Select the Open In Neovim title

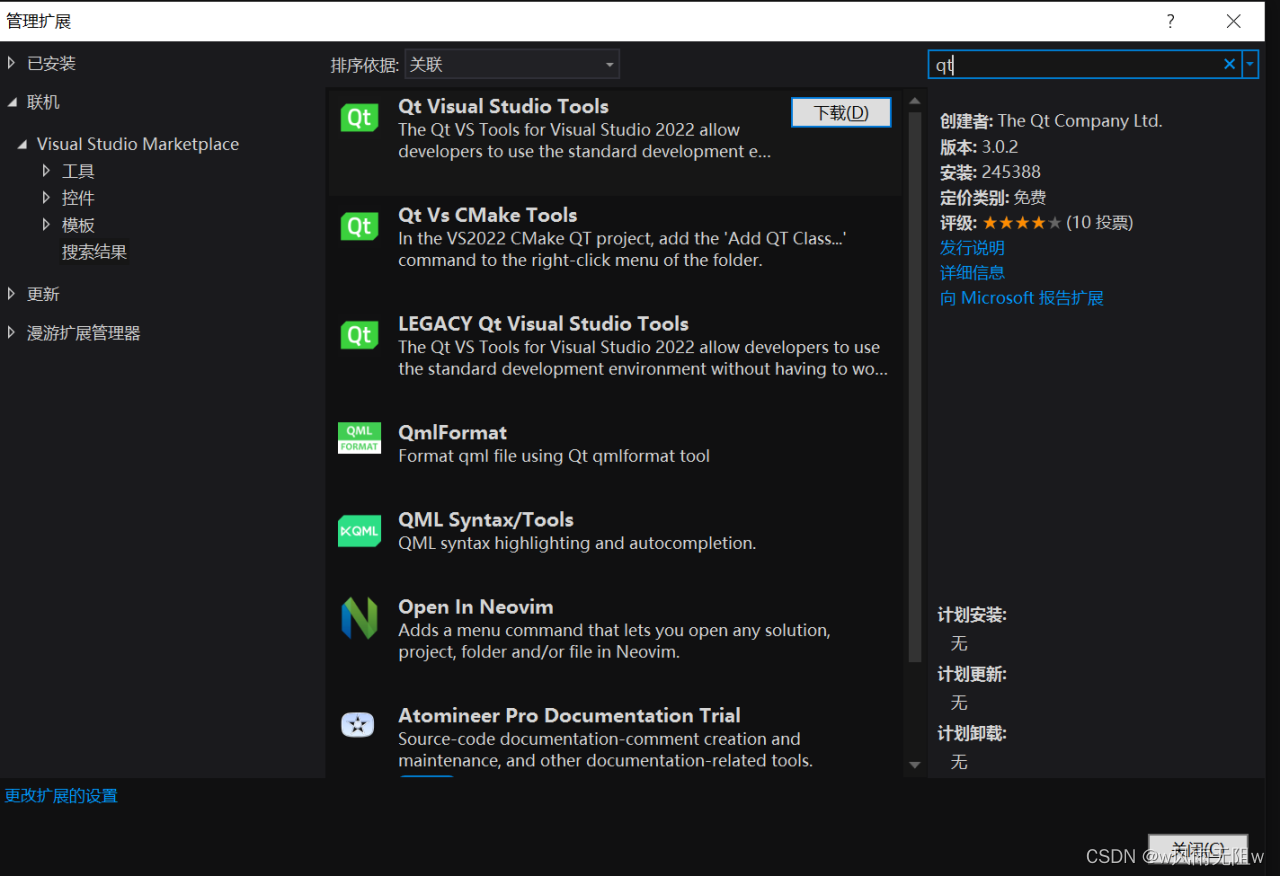[x=476, y=607]
